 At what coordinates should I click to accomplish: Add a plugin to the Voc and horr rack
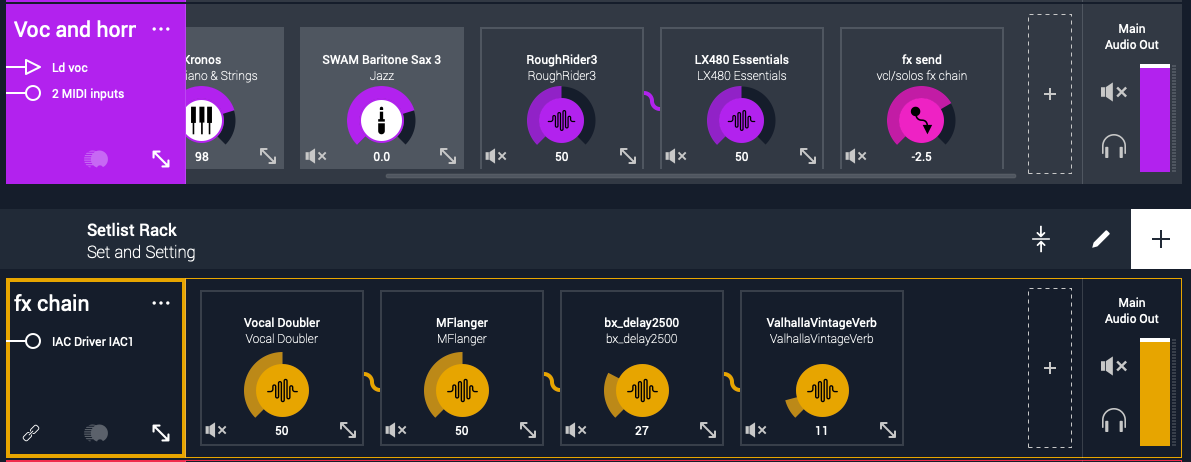click(x=1050, y=94)
